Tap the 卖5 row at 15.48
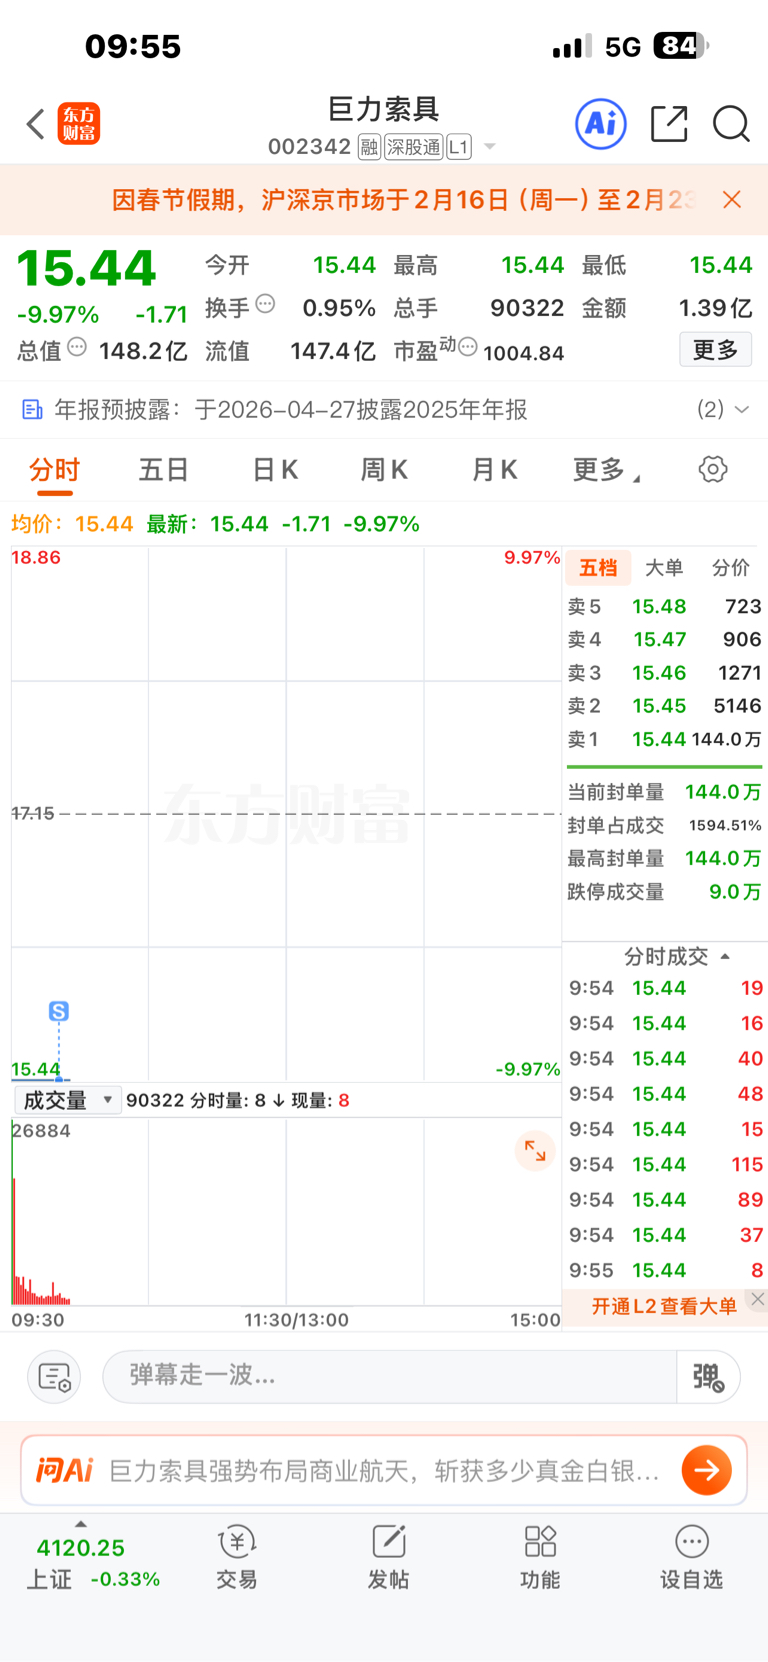This screenshot has height=1662, width=768. (665, 607)
